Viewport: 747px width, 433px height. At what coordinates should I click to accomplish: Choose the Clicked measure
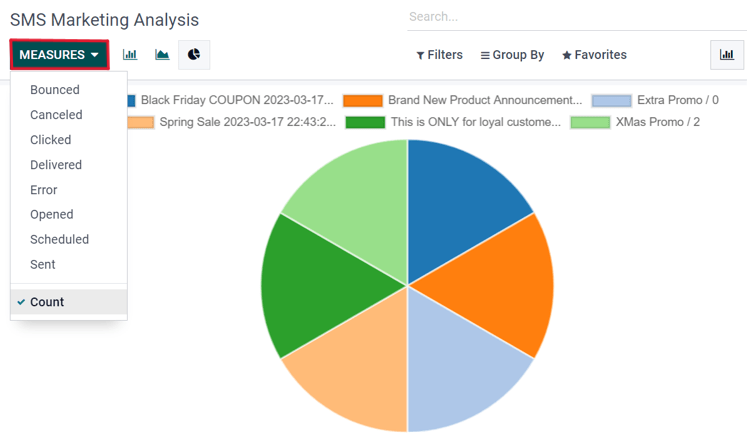pyautogui.click(x=51, y=140)
